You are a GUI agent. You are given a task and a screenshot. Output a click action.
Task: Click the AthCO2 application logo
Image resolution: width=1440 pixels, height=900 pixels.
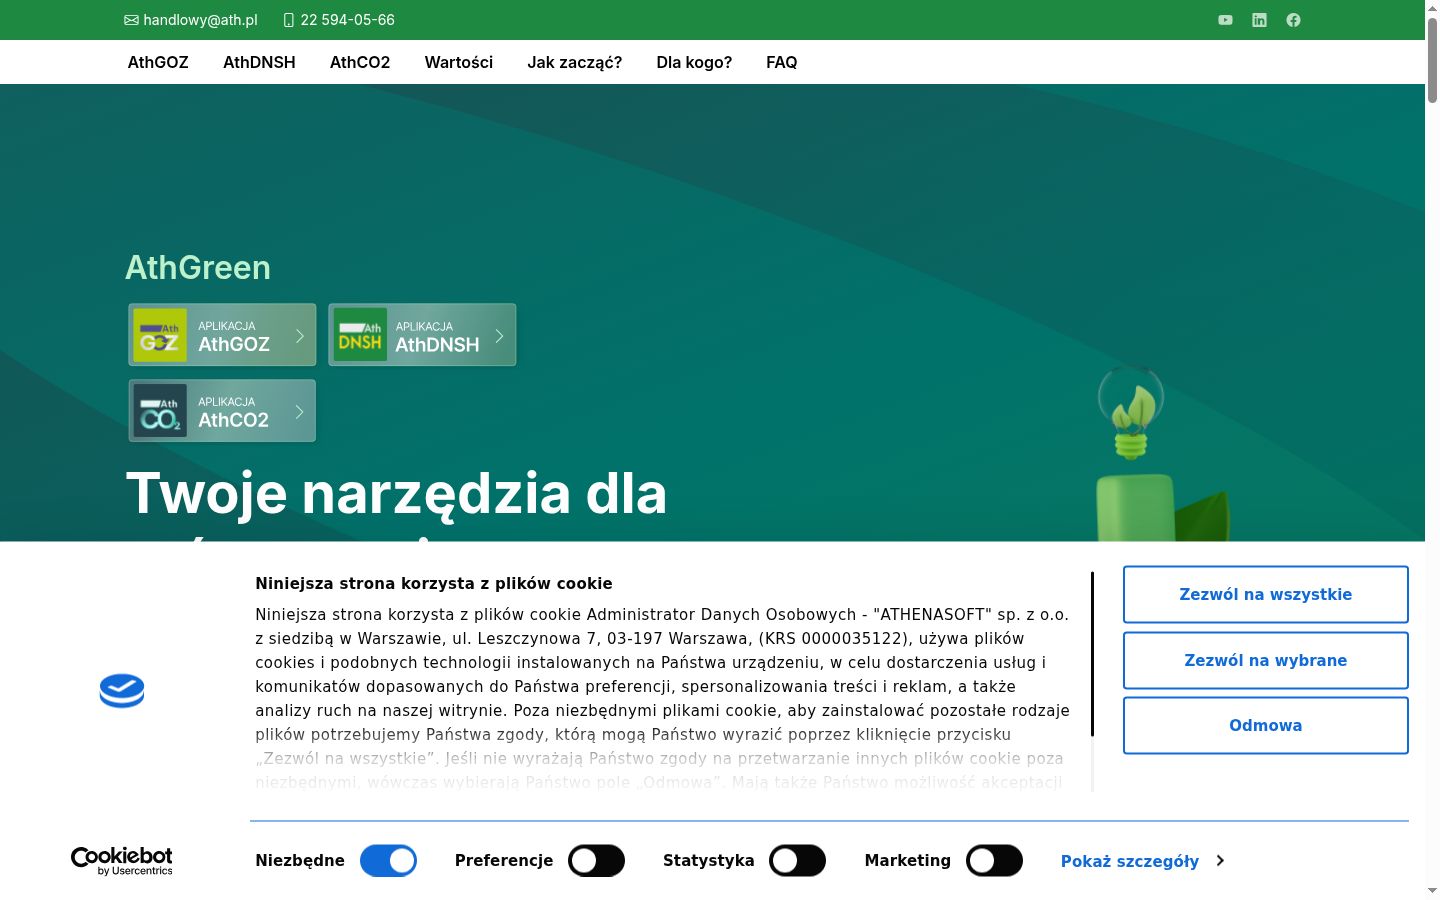160,411
